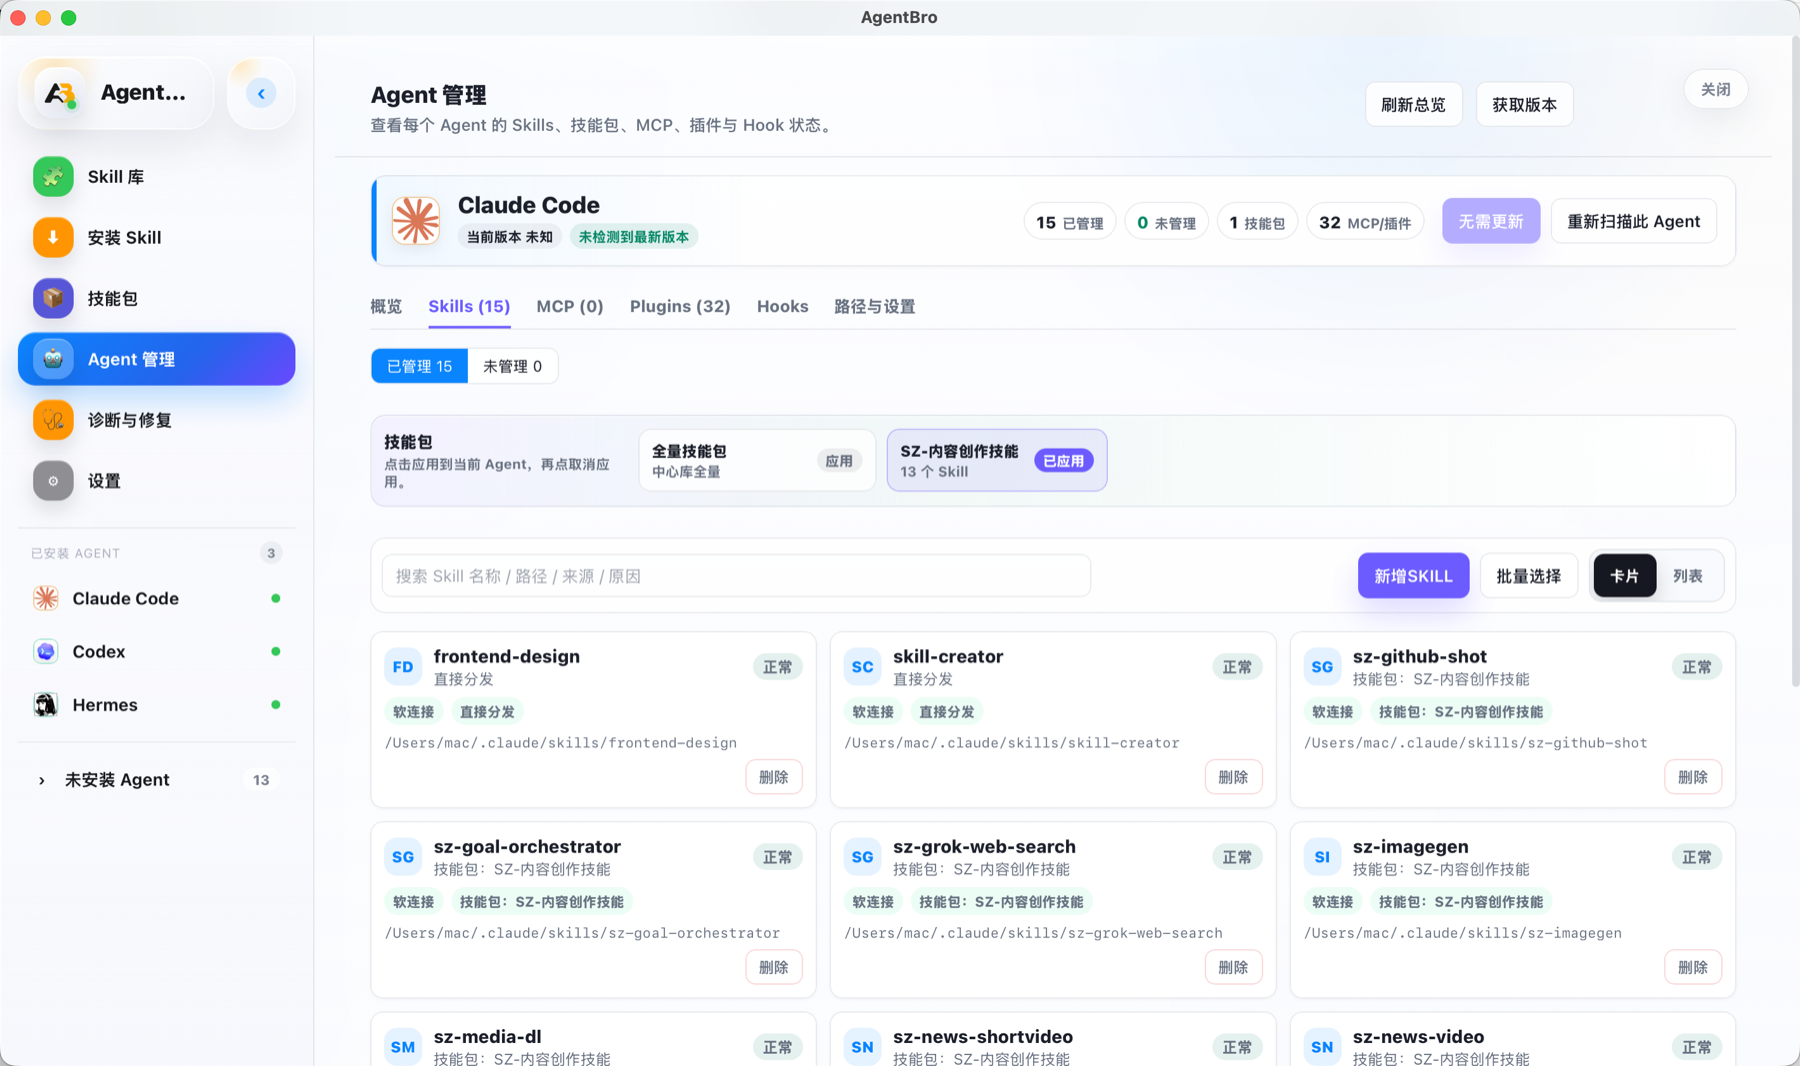Click the SI badge of sz-imagegen
Image resolution: width=1800 pixels, height=1066 pixels.
(x=1322, y=857)
